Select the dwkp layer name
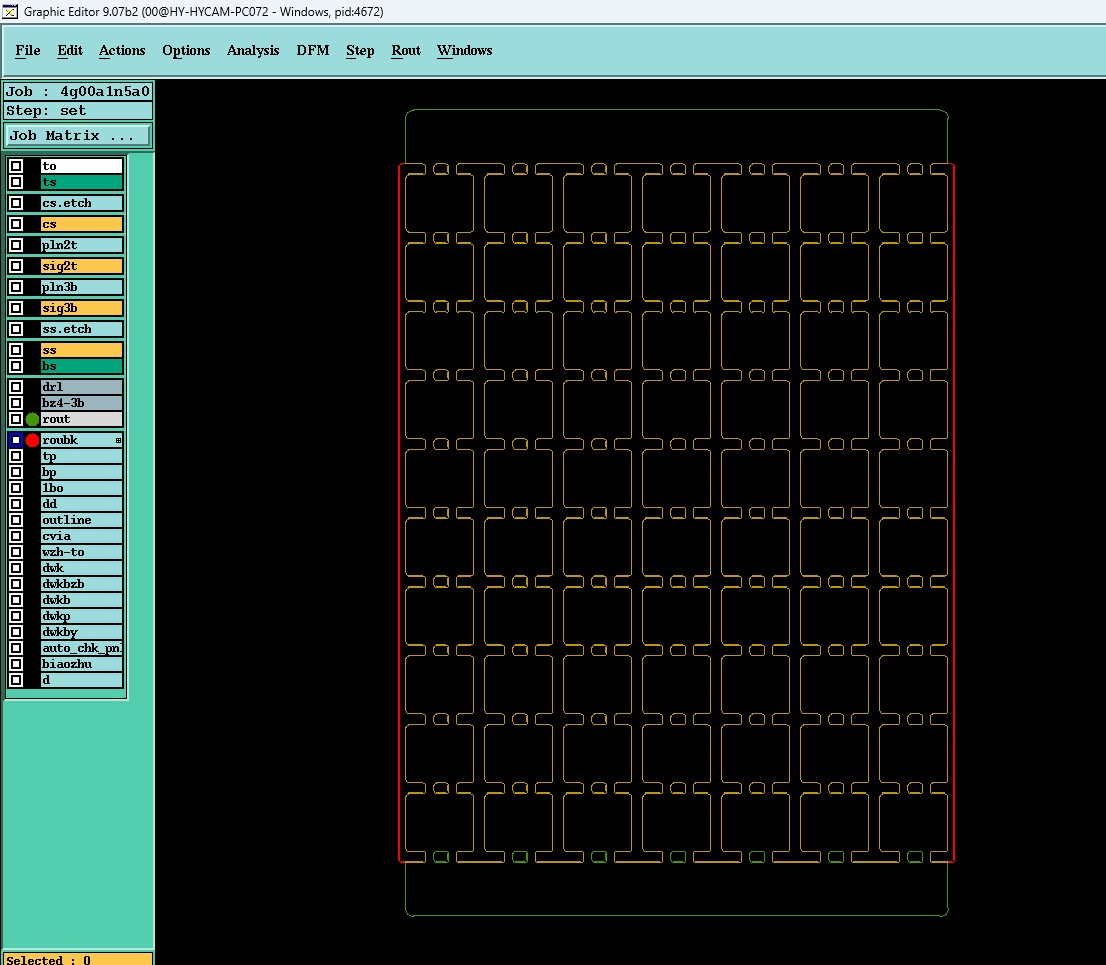 coord(82,617)
